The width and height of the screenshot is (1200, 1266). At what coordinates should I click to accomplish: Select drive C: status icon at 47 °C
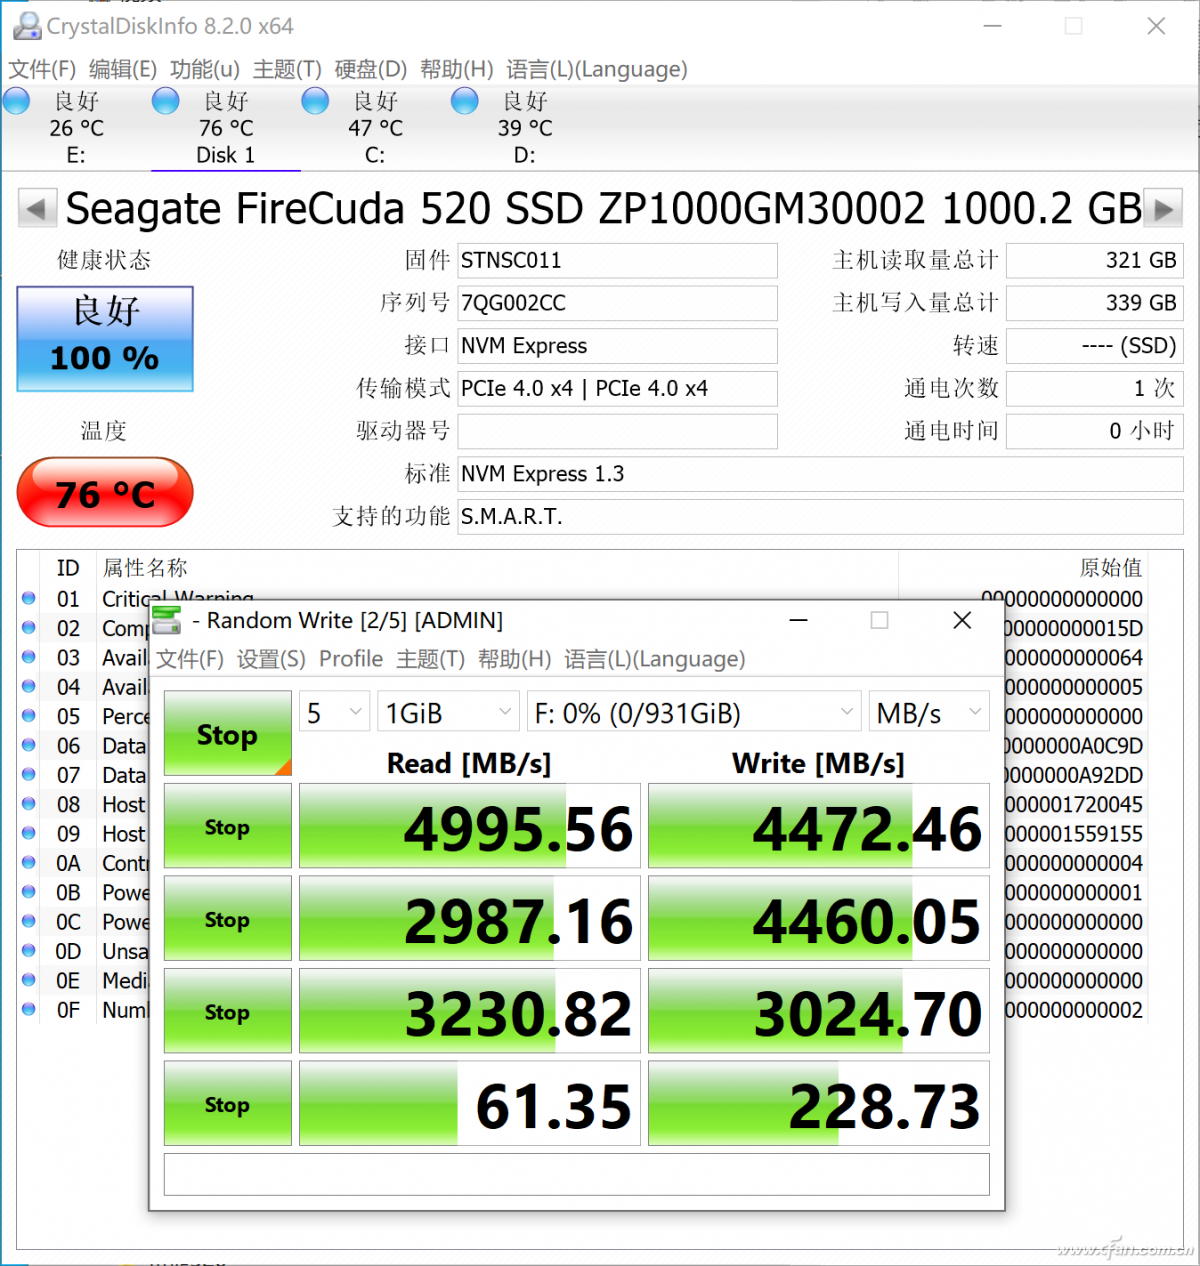(x=316, y=101)
